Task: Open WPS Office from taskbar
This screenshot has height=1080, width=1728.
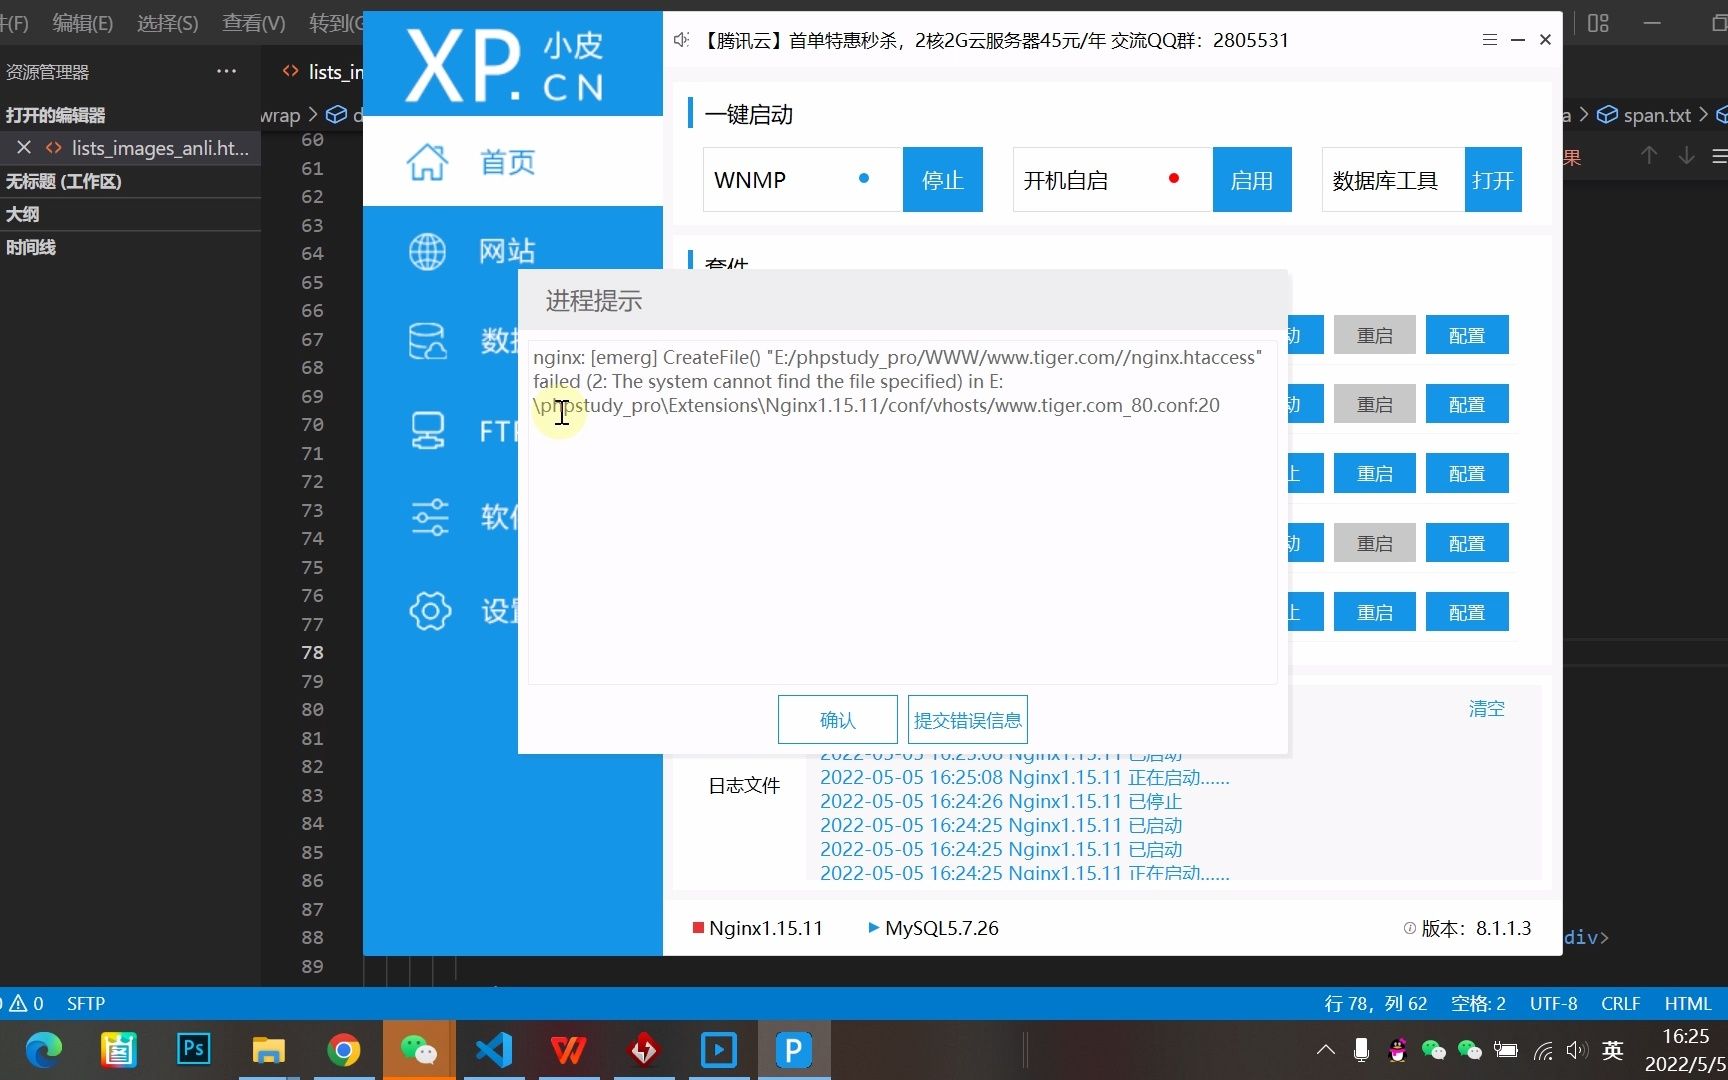Action: pyautogui.click(x=568, y=1050)
